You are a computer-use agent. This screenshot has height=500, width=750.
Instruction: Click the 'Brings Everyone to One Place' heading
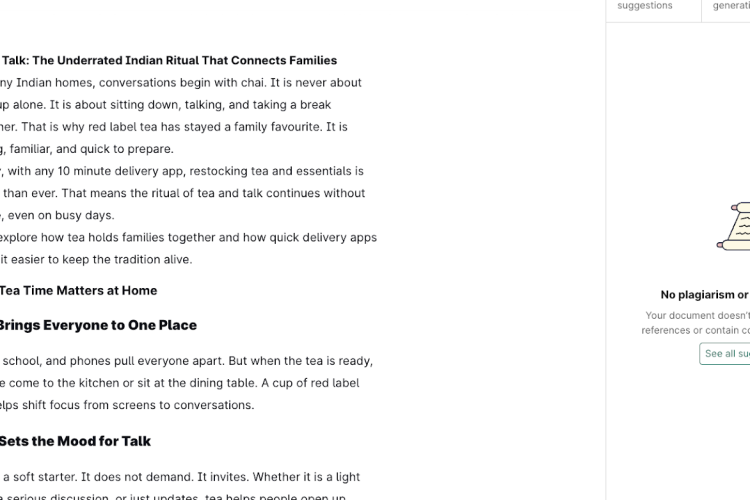98,325
